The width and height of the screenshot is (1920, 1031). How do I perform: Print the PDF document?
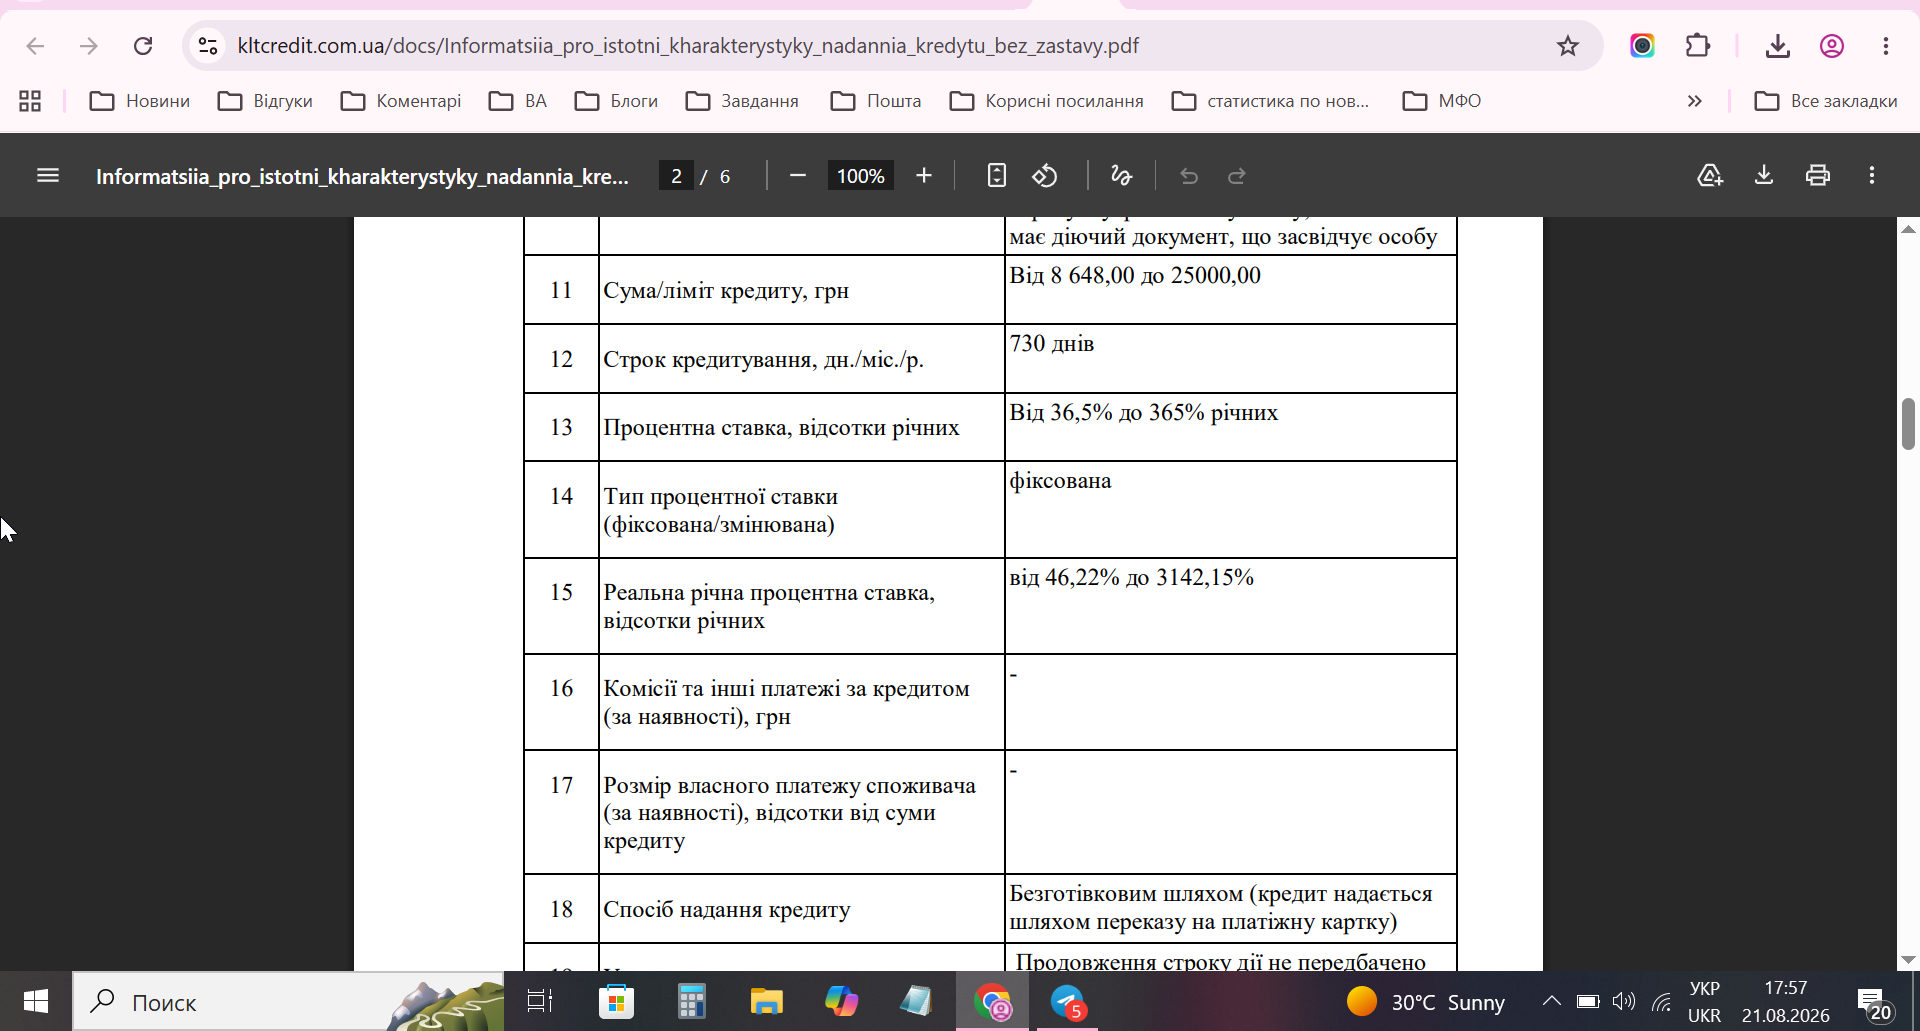(1818, 176)
